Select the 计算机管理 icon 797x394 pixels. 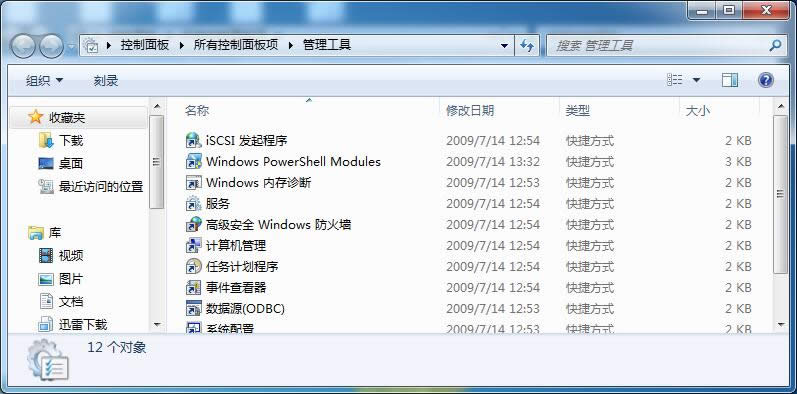(x=194, y=246)
